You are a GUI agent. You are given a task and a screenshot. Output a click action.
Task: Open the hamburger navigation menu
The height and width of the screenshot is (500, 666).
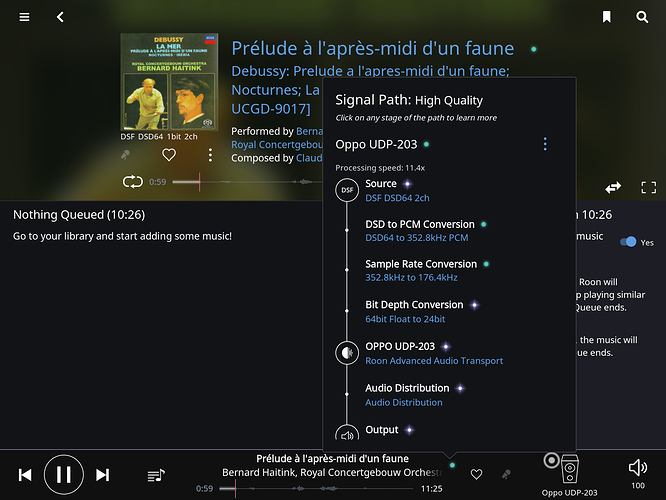point(24,17)
